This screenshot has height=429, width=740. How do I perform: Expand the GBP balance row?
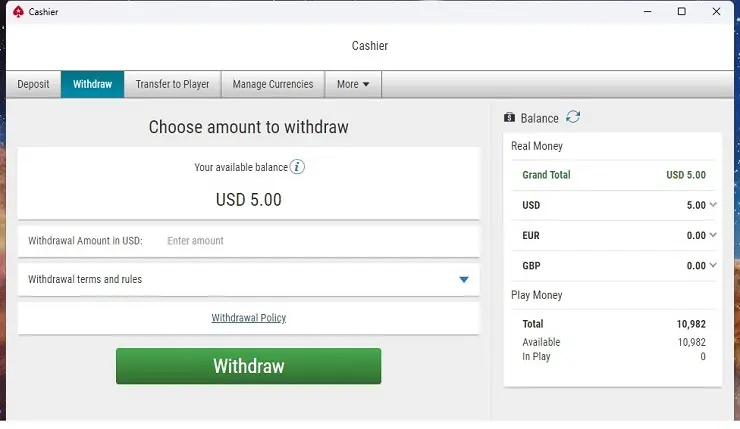point(713,266)
